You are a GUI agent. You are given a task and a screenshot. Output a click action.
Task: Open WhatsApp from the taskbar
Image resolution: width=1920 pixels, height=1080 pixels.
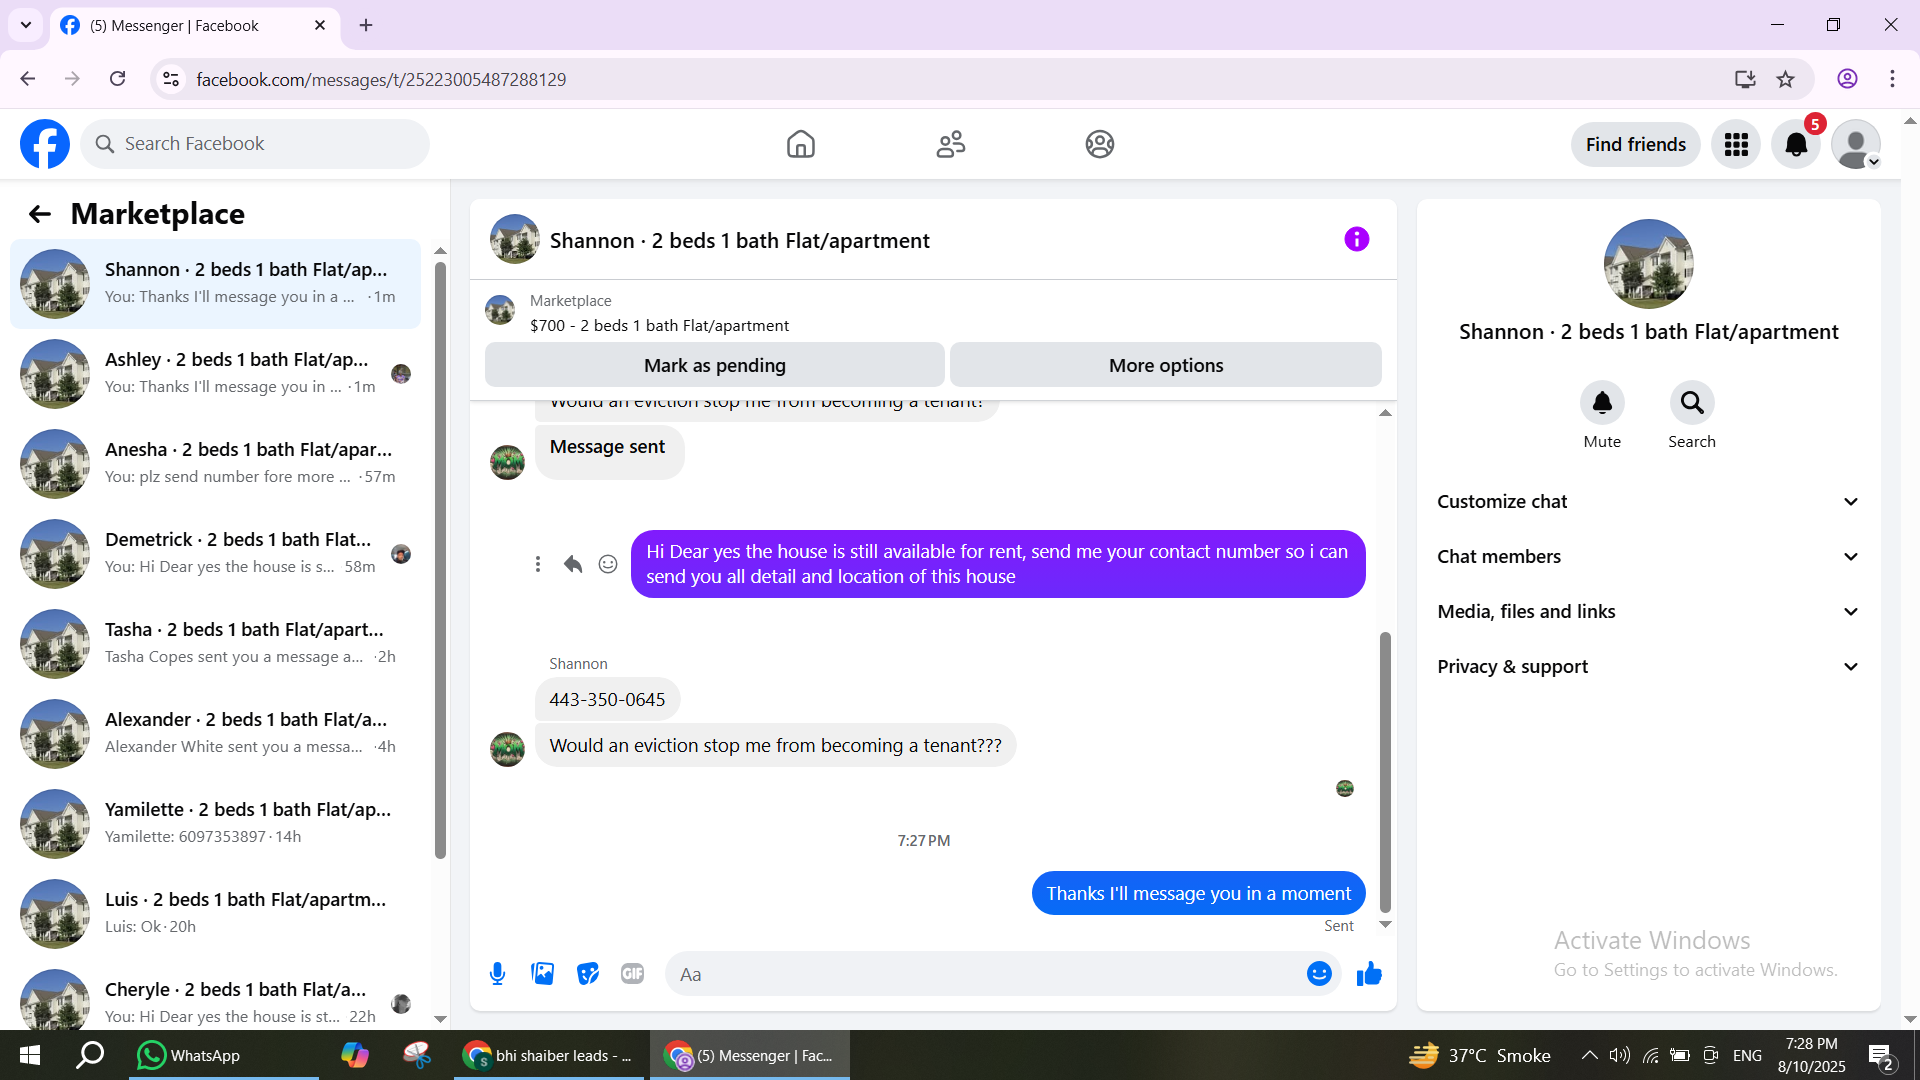click(x=190, y=1055)
